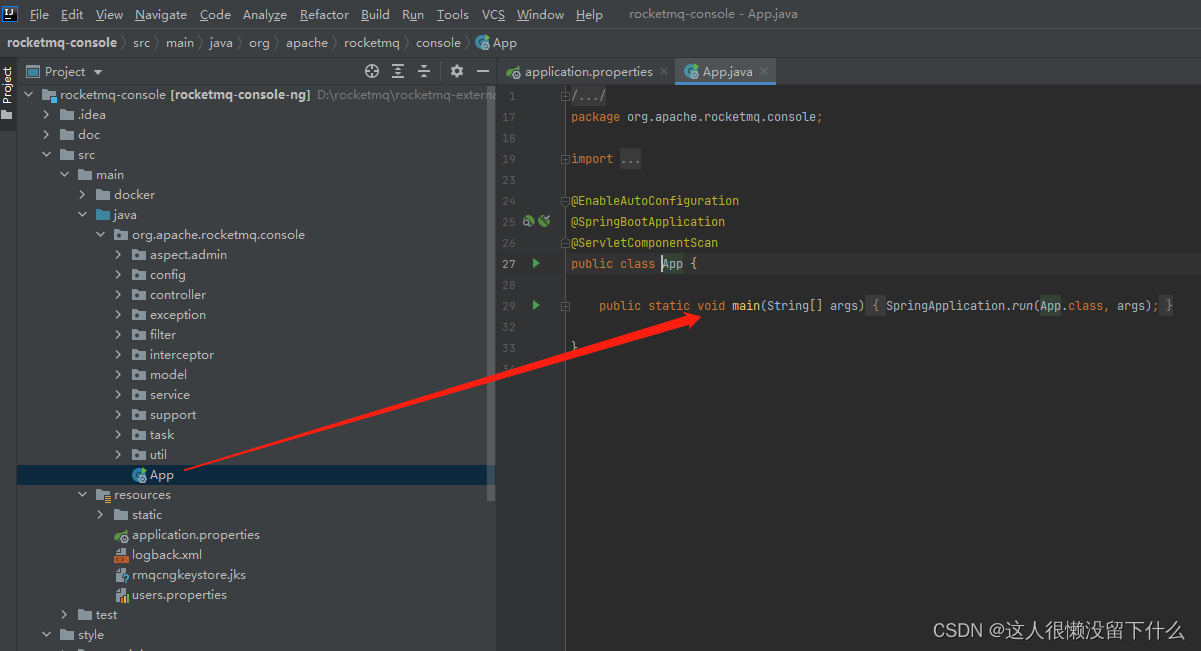Expand the controller package
1201x651 pixels.
tap(119, 295)
